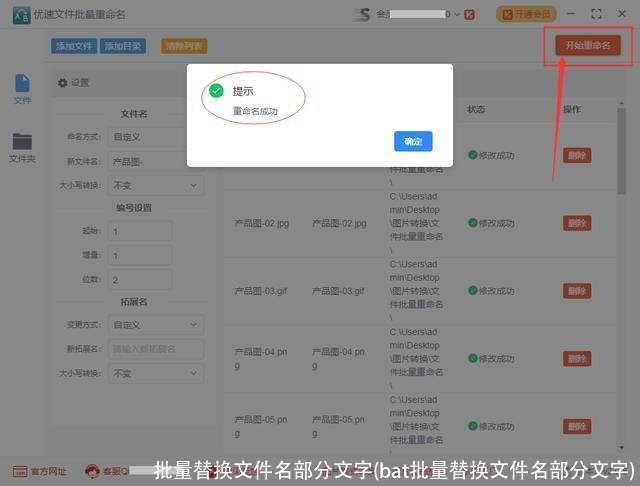Click the original name 产品图-02.jpg cell
Viewport: 640px width, 486px height.
pyautogui.click(x=262, y=223)
